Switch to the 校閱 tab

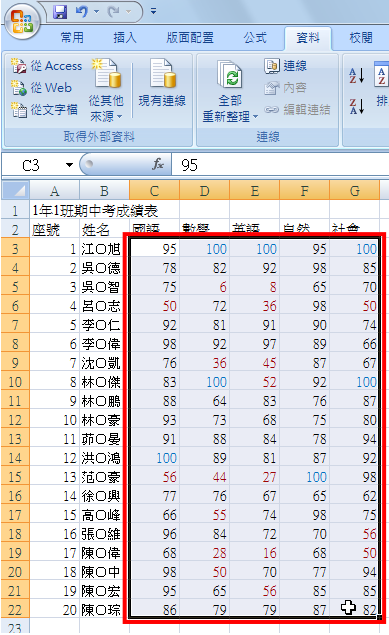(x=360, y=38)
